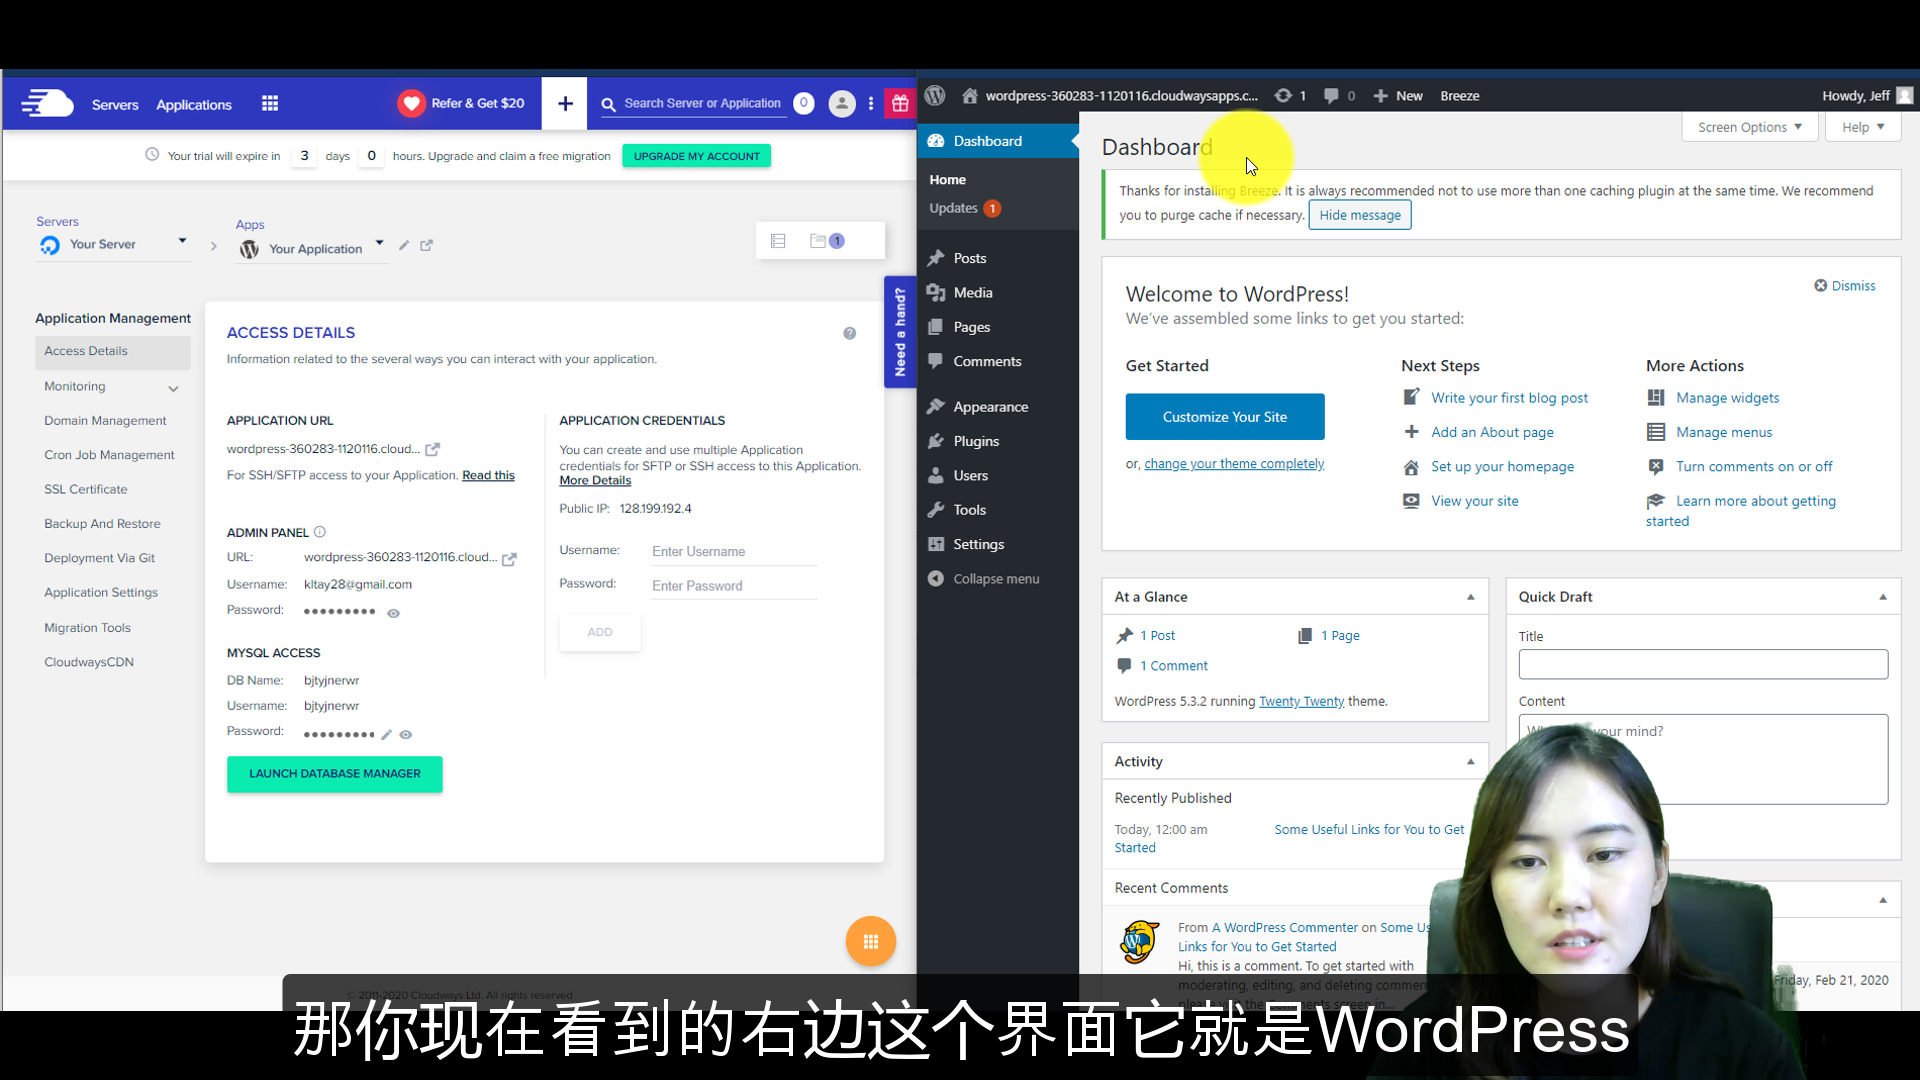
Task: Click the Quick Draft Title field
Action: point(1702,665)
